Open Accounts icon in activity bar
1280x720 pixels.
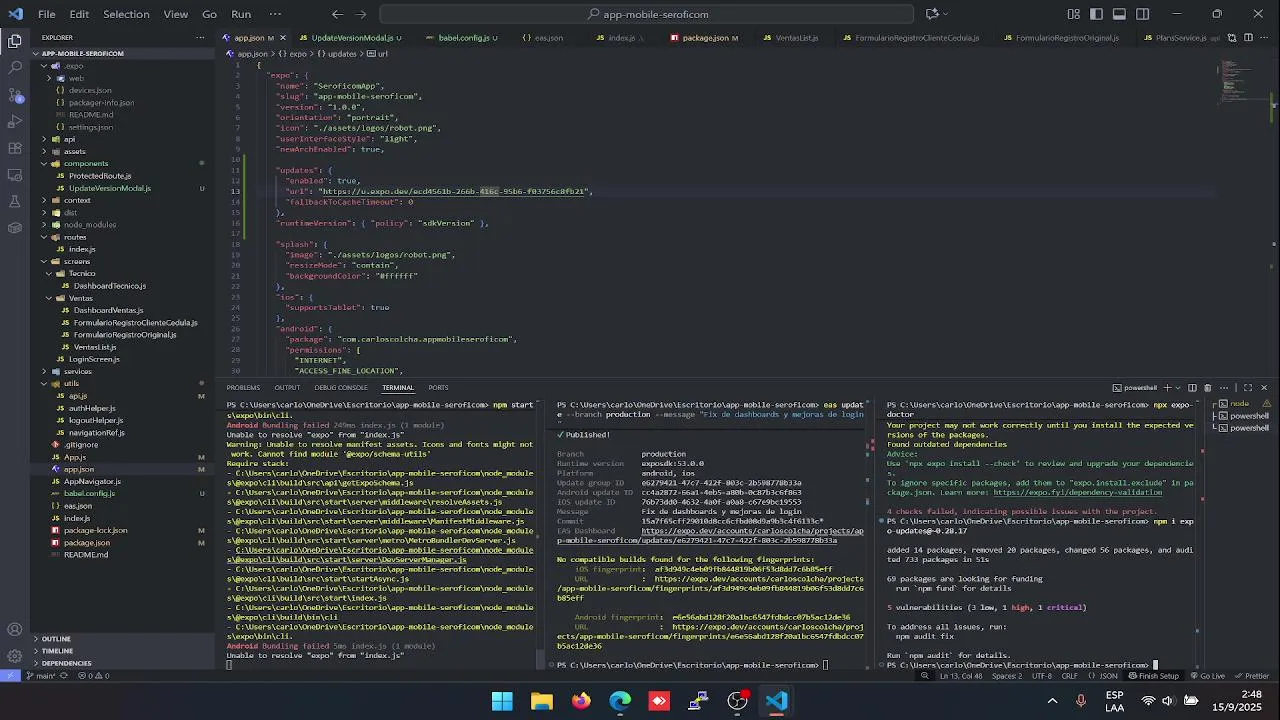coord(15,630)
